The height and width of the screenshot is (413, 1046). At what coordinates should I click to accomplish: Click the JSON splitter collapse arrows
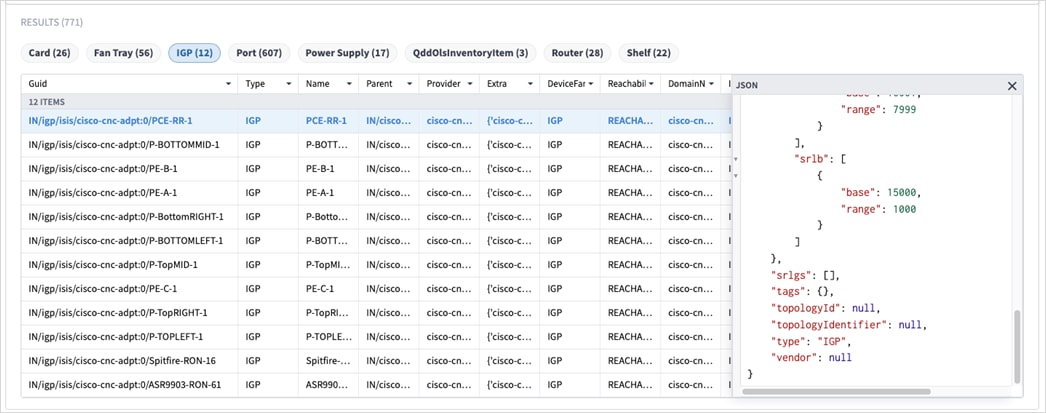coord(736,168)
